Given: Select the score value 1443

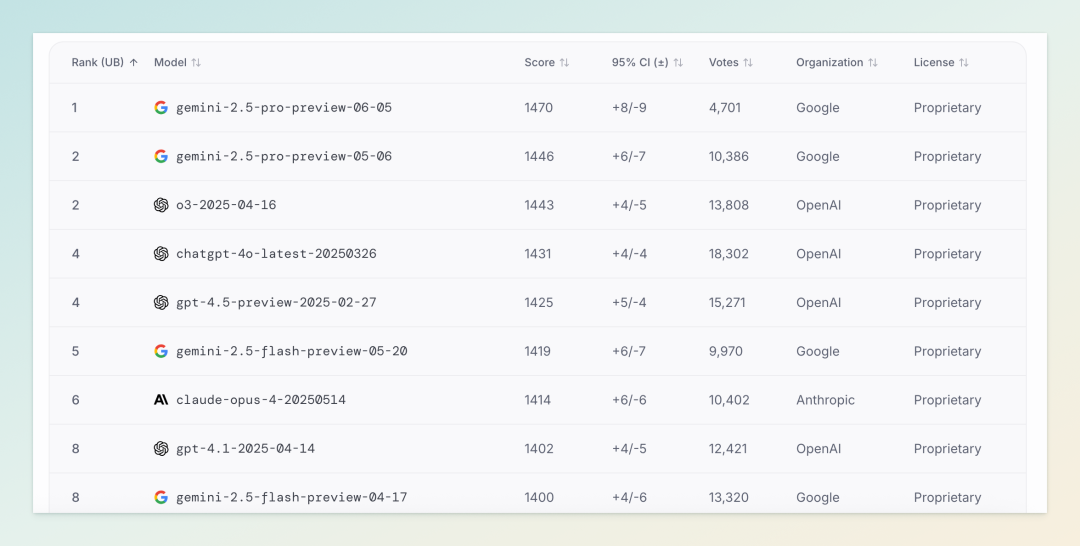Looking at the screenshot, I should click(539, 205).
